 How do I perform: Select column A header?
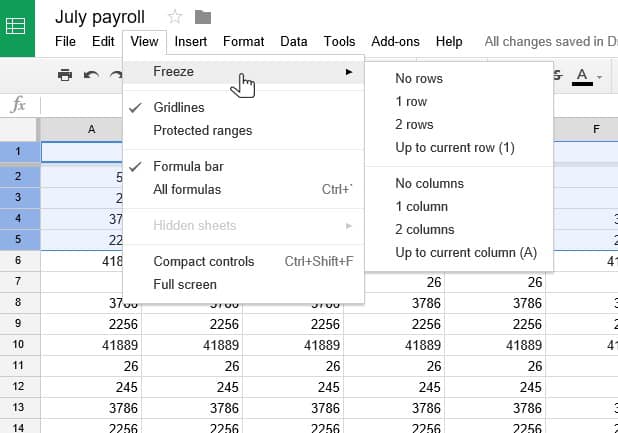click(91, 129)
